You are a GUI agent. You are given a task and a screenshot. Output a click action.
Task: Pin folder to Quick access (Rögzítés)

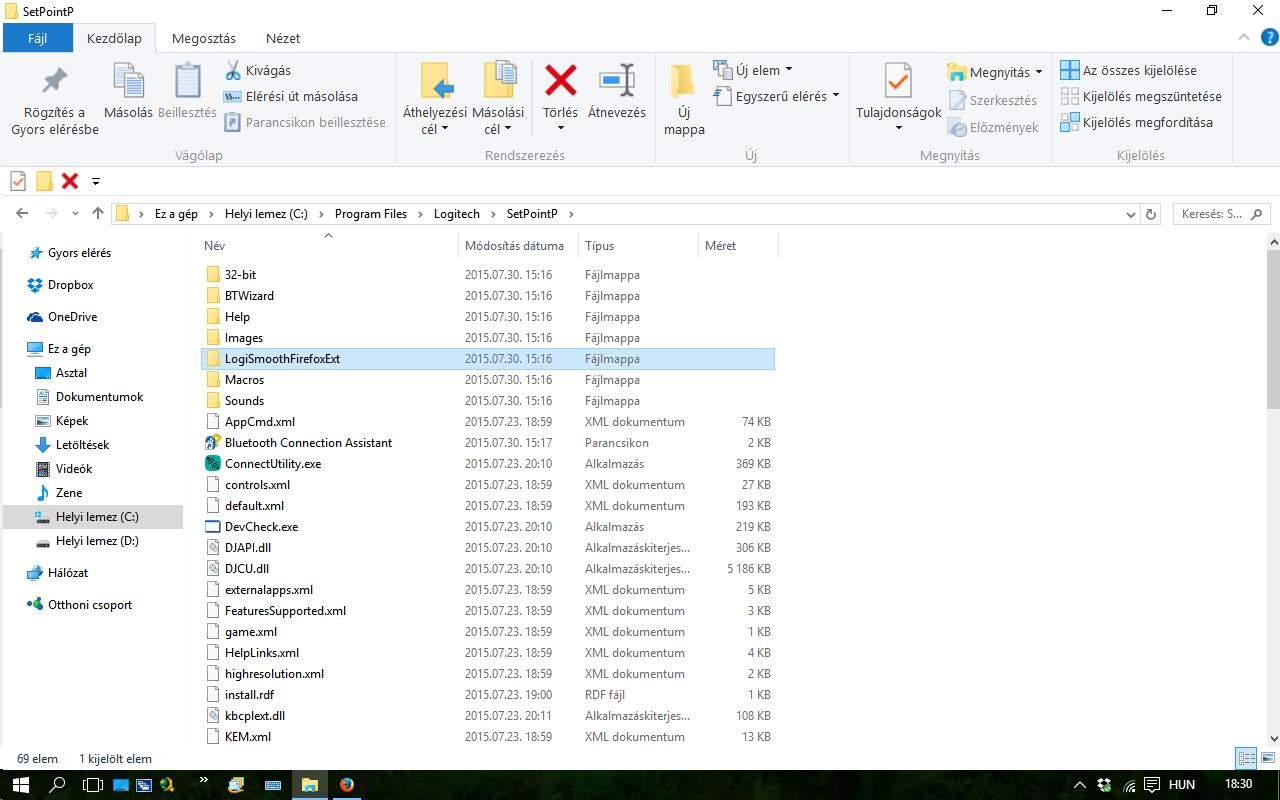pos(55,100)
